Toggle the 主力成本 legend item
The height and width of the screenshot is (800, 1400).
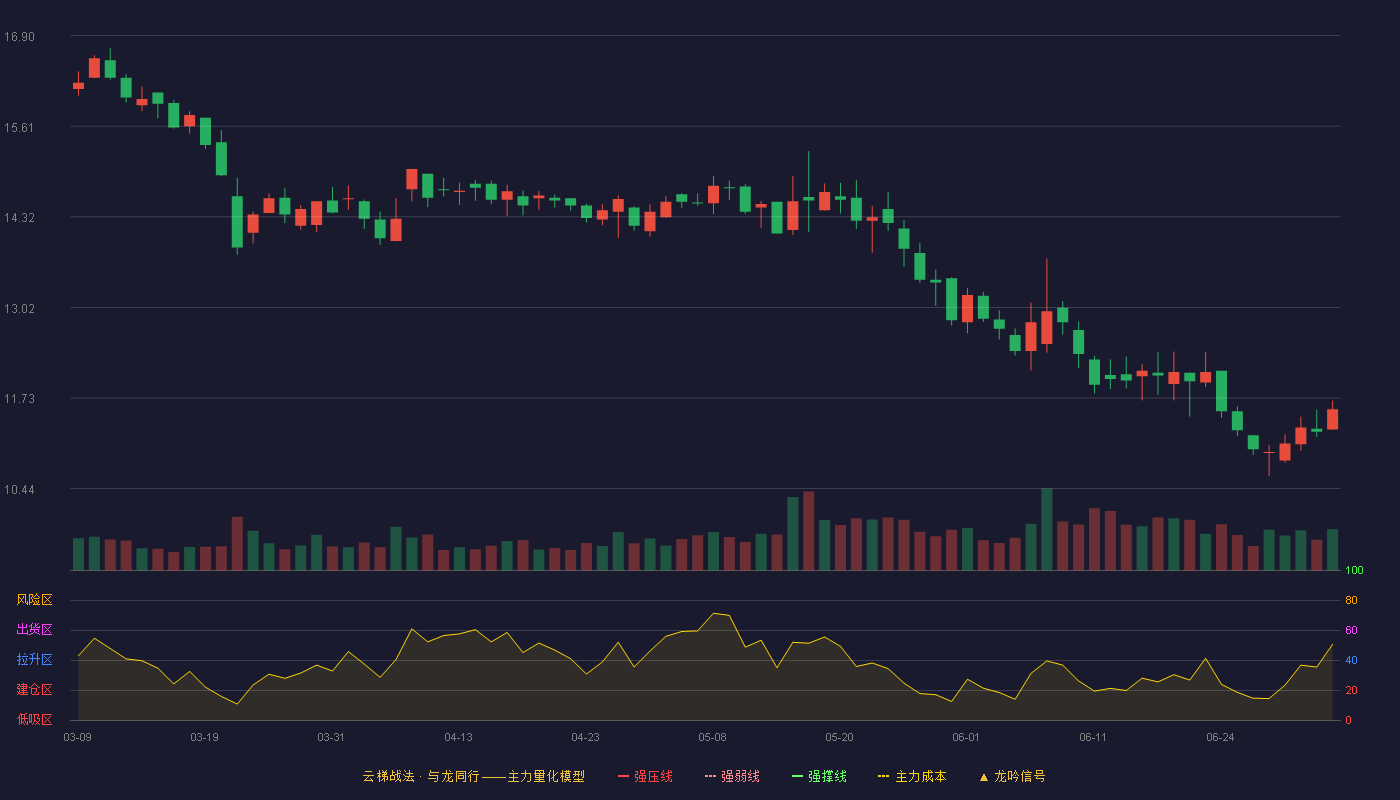click(912, 776)
